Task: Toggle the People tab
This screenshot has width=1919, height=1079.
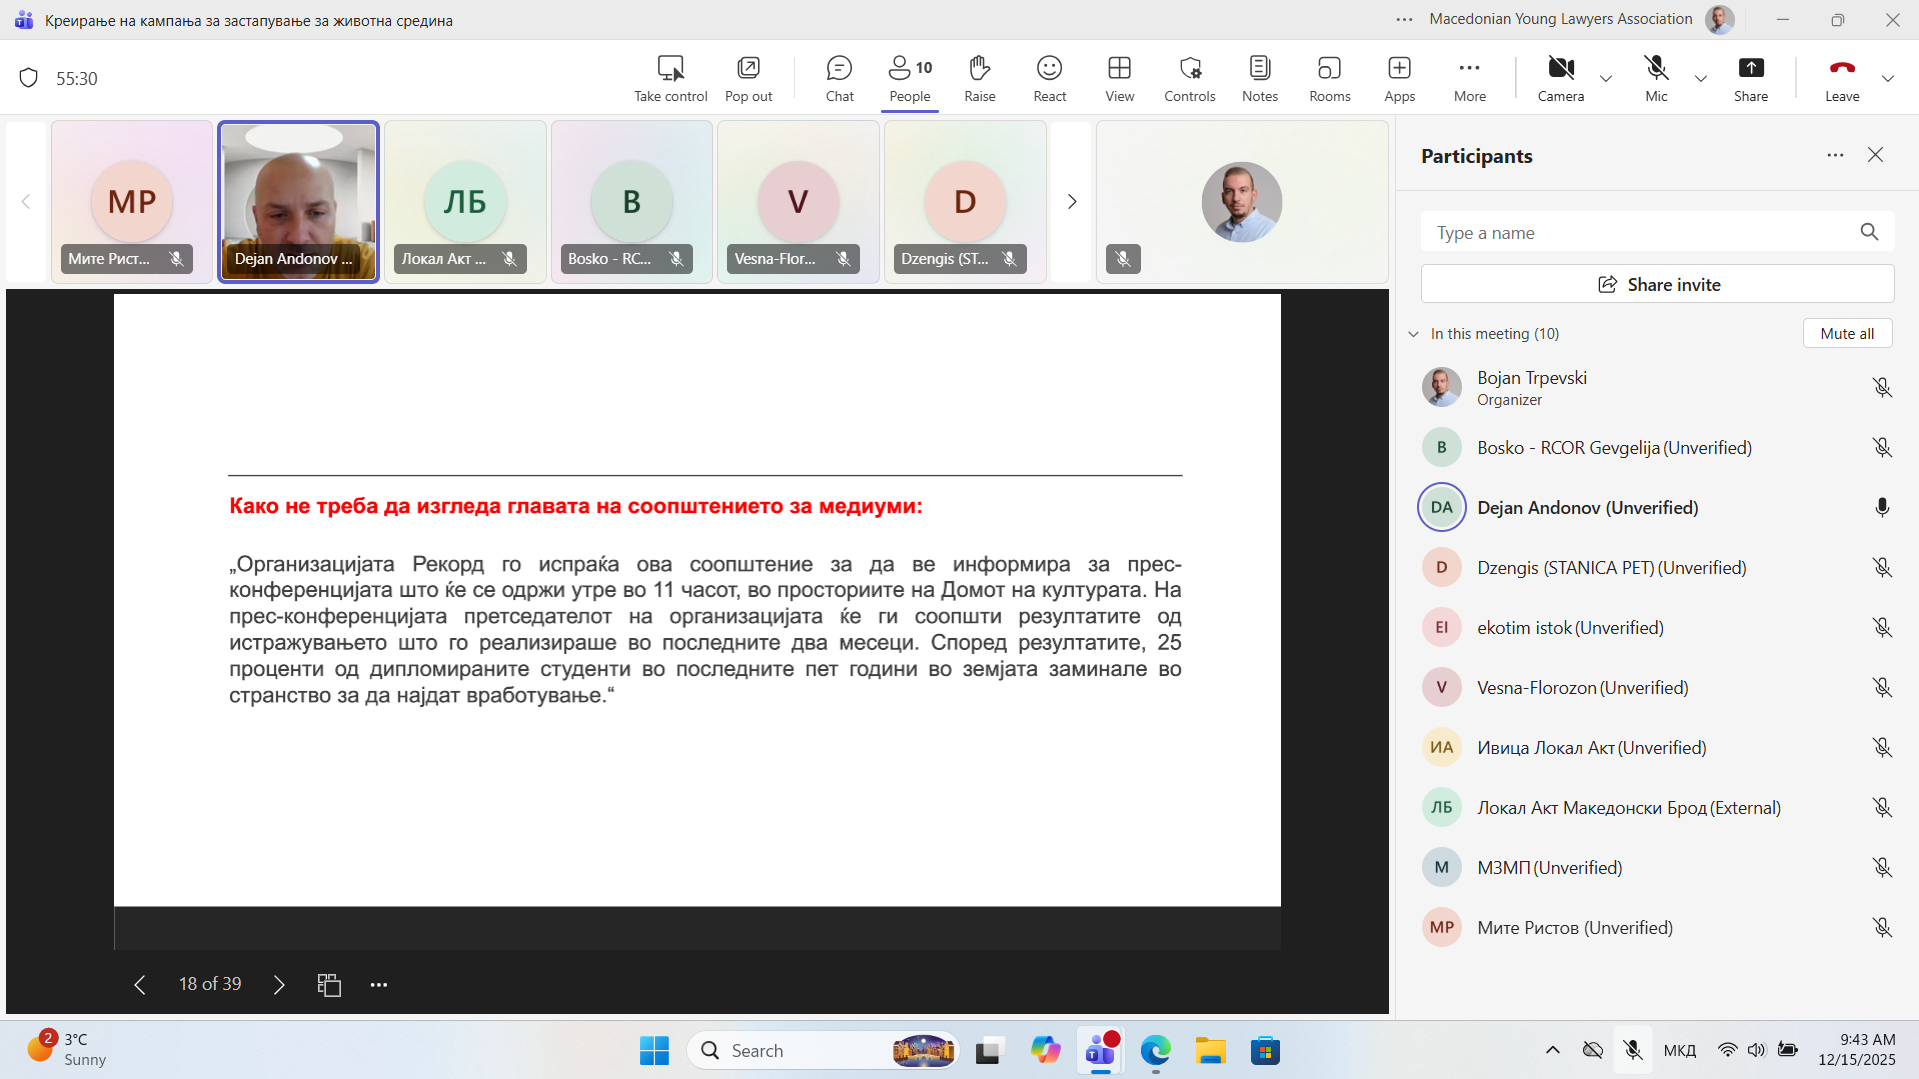Action: (x=909, y=79)
